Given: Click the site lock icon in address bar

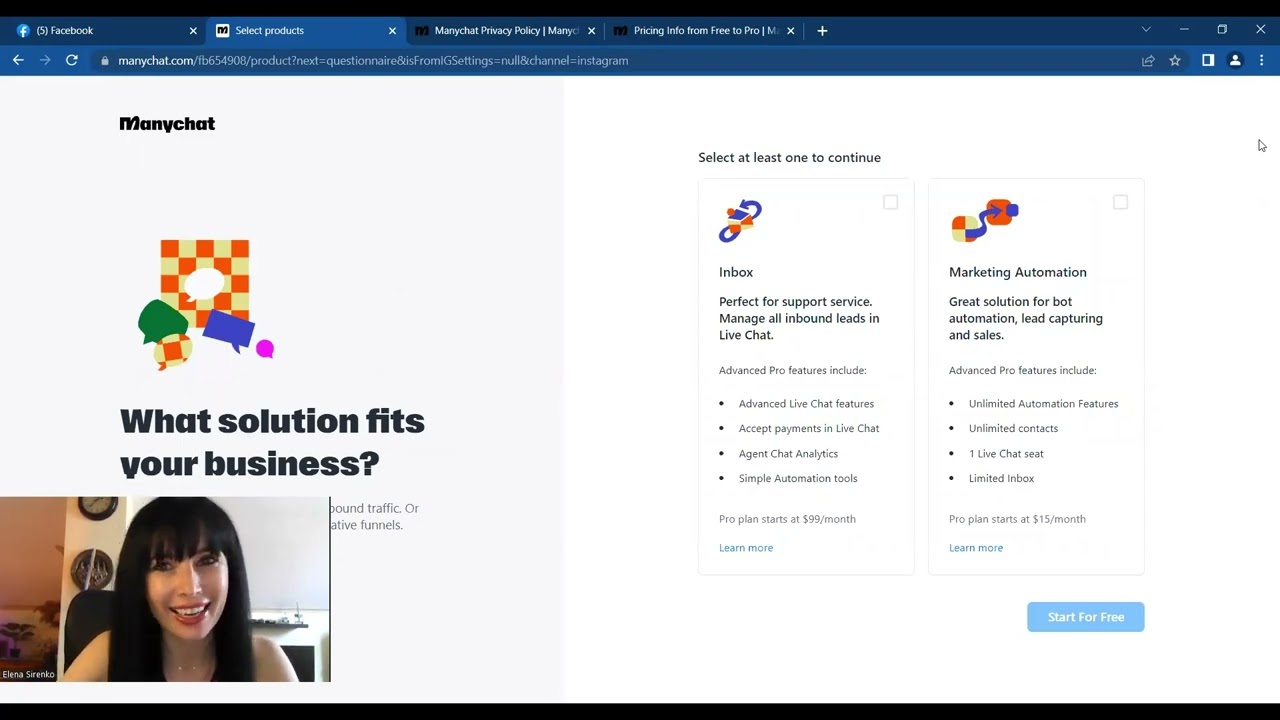Looking at the screenshot, I should (104, 61).
